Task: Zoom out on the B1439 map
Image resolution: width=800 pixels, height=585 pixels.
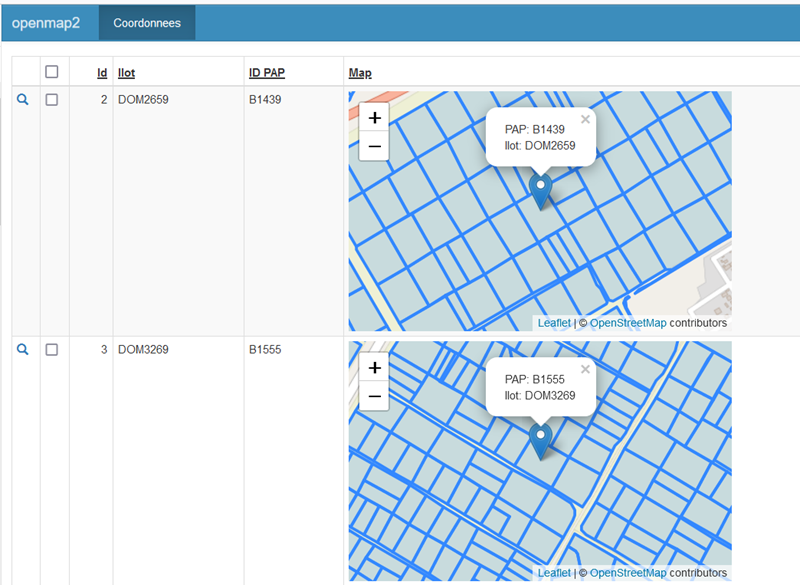Action: 374,146
